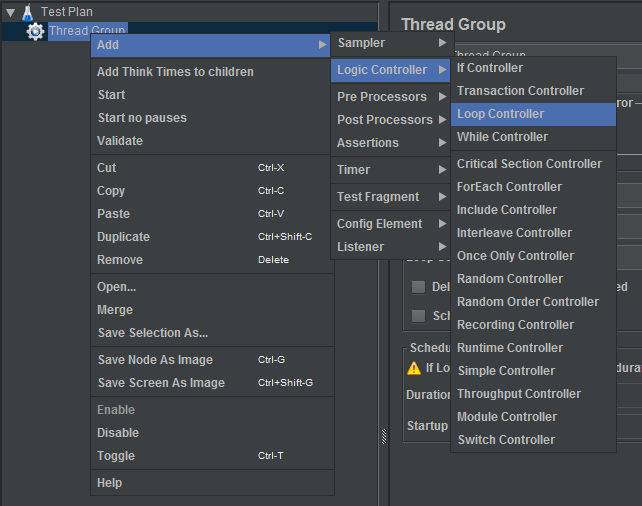
Task: Click the Test Plan flask icon
Action: click(27, 12)
